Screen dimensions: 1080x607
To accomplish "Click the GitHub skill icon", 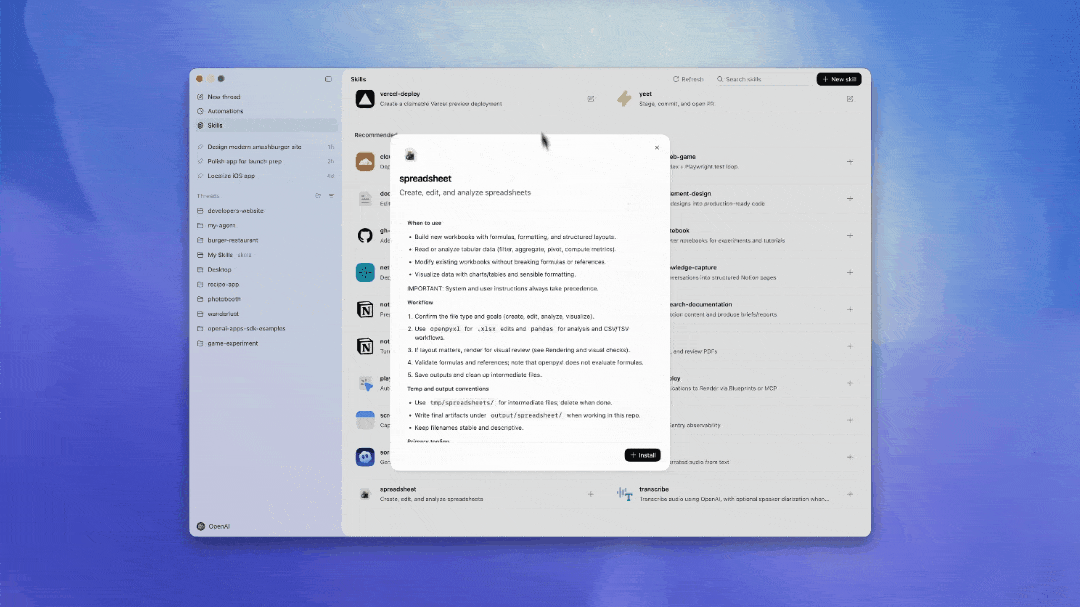I will pyautogui.click(x=365, y=236).
